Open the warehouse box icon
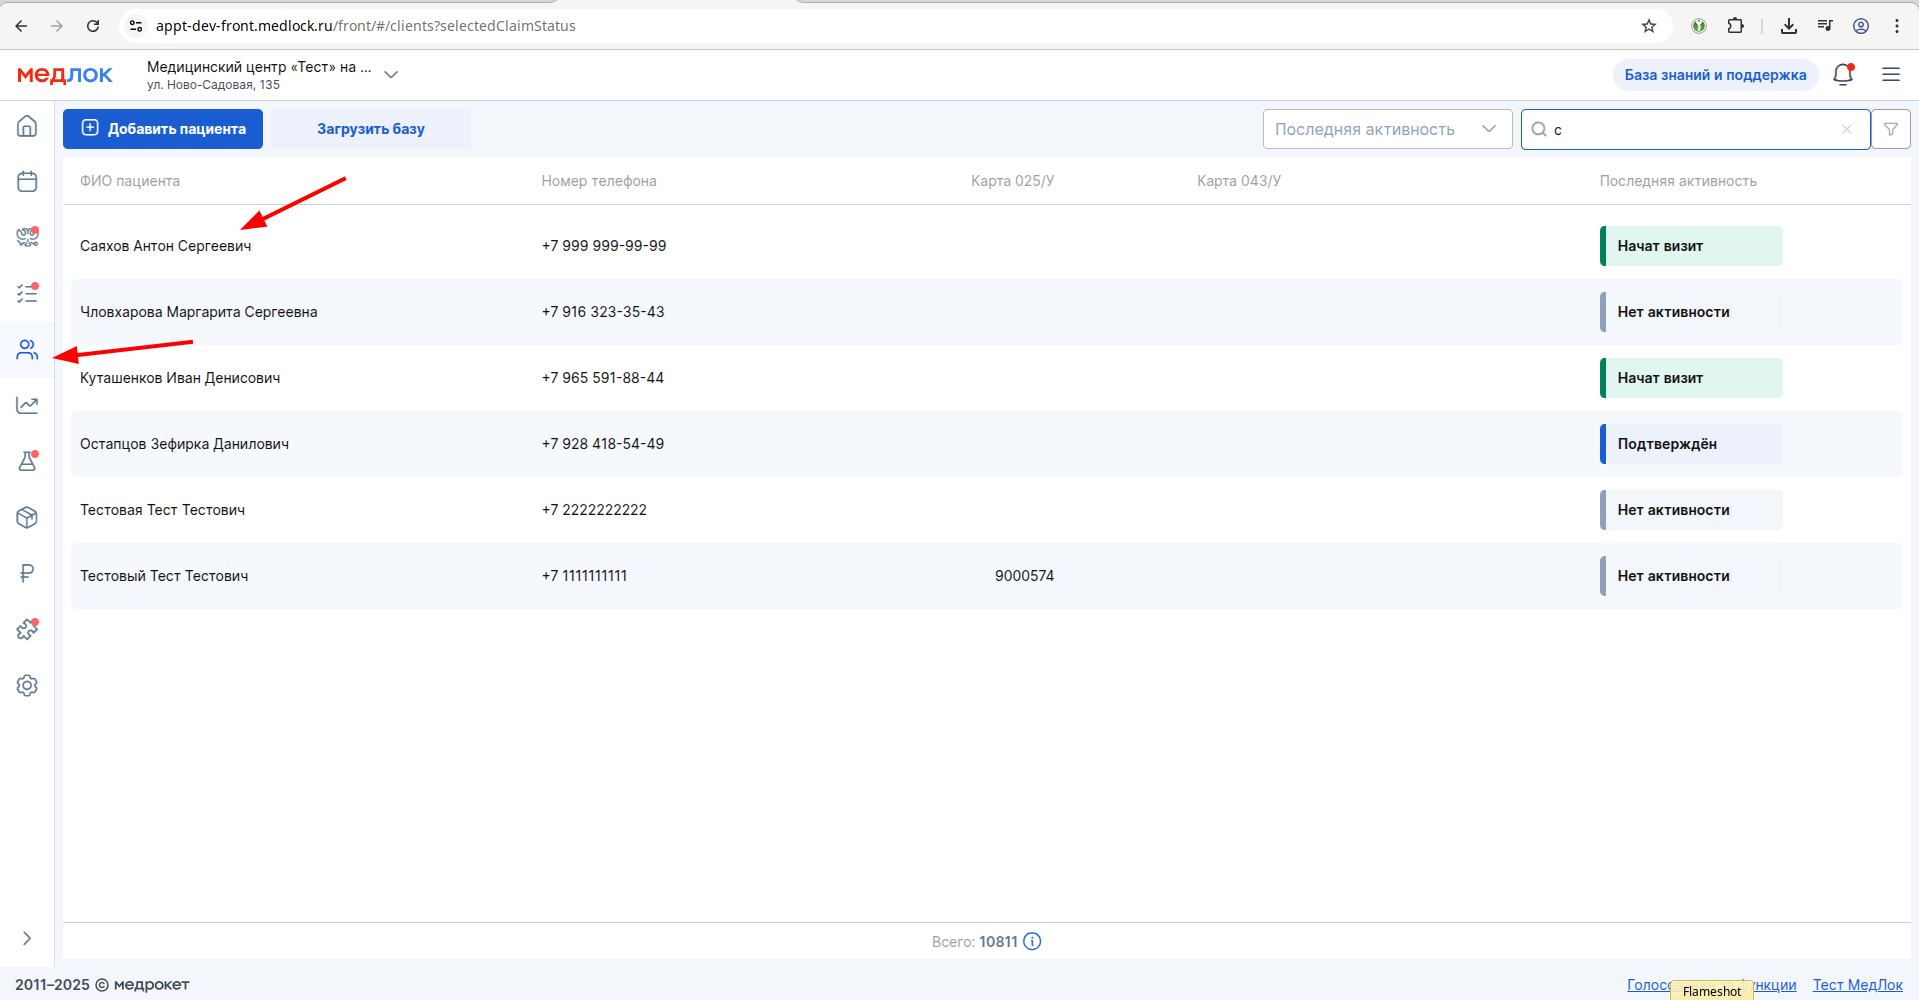 coord(27,517)
